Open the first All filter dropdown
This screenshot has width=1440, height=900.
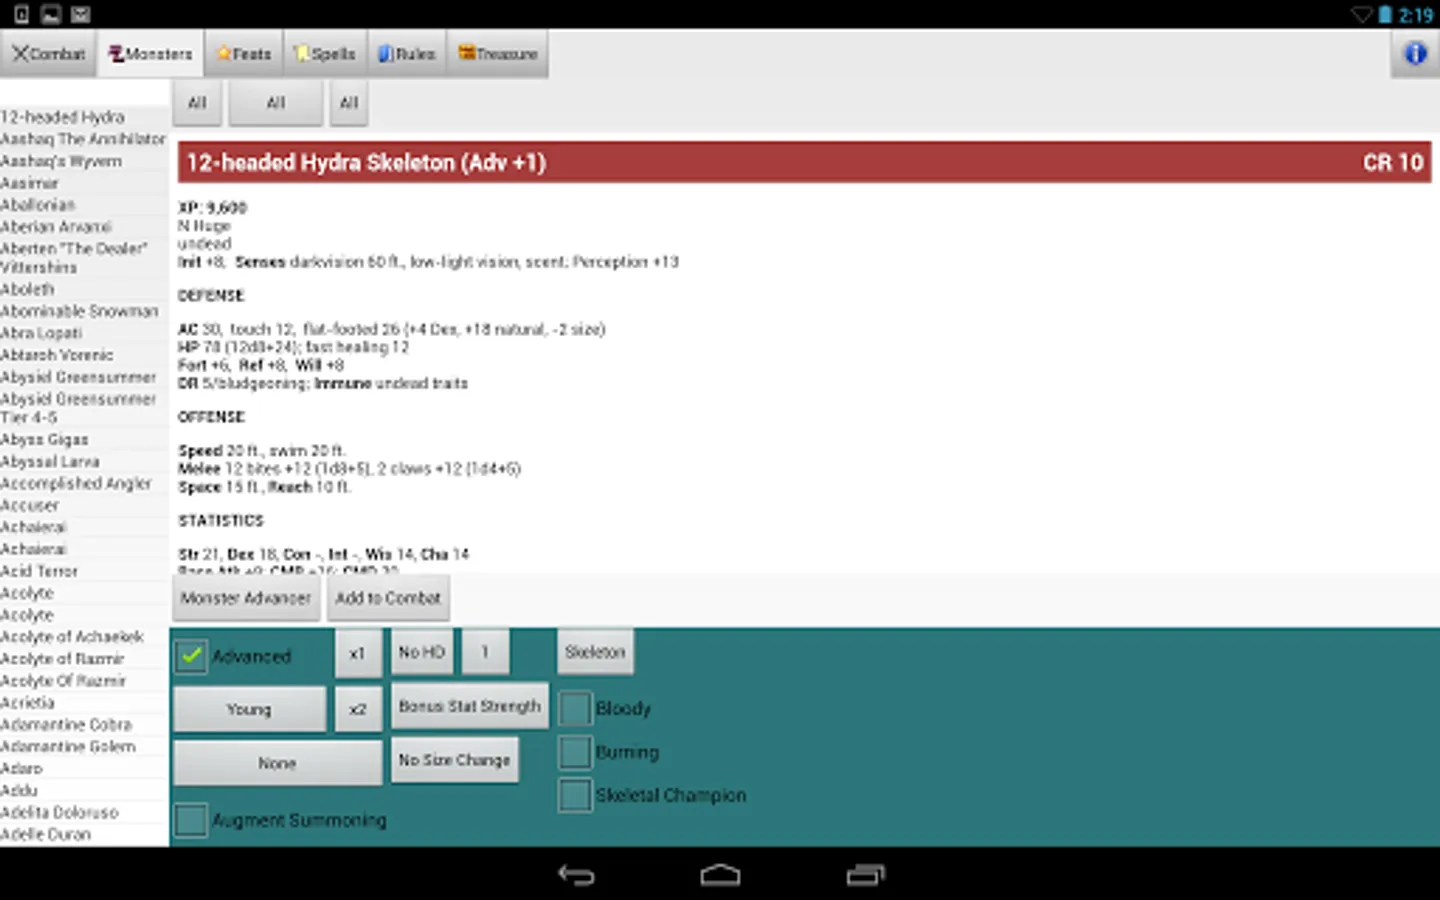click(196, 103)
